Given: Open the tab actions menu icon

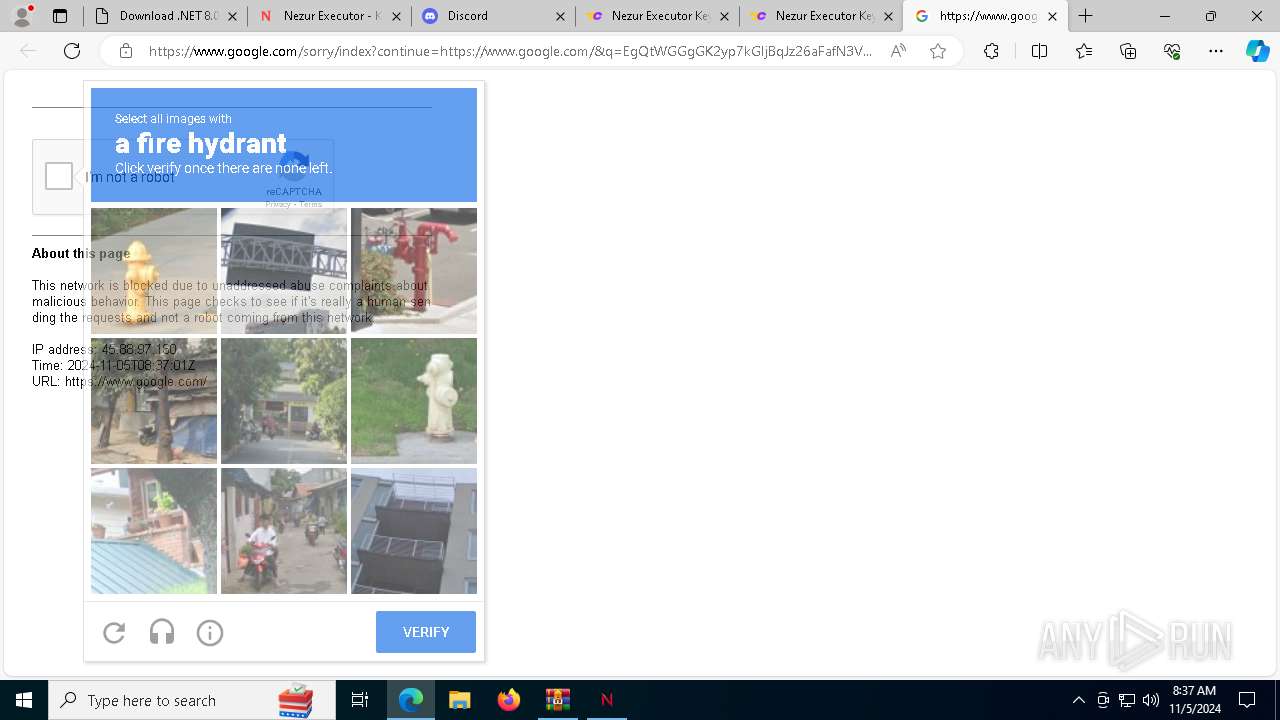Looking at the screenshot, I should tap(60, 16).
